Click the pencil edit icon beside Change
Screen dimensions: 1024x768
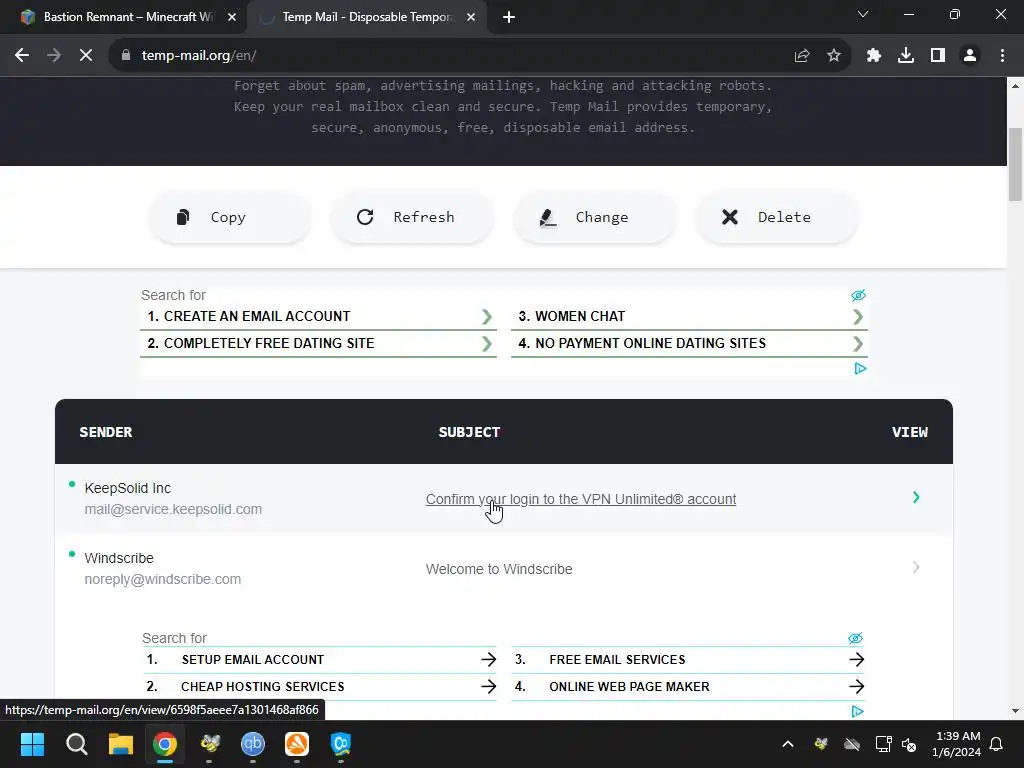548,217
